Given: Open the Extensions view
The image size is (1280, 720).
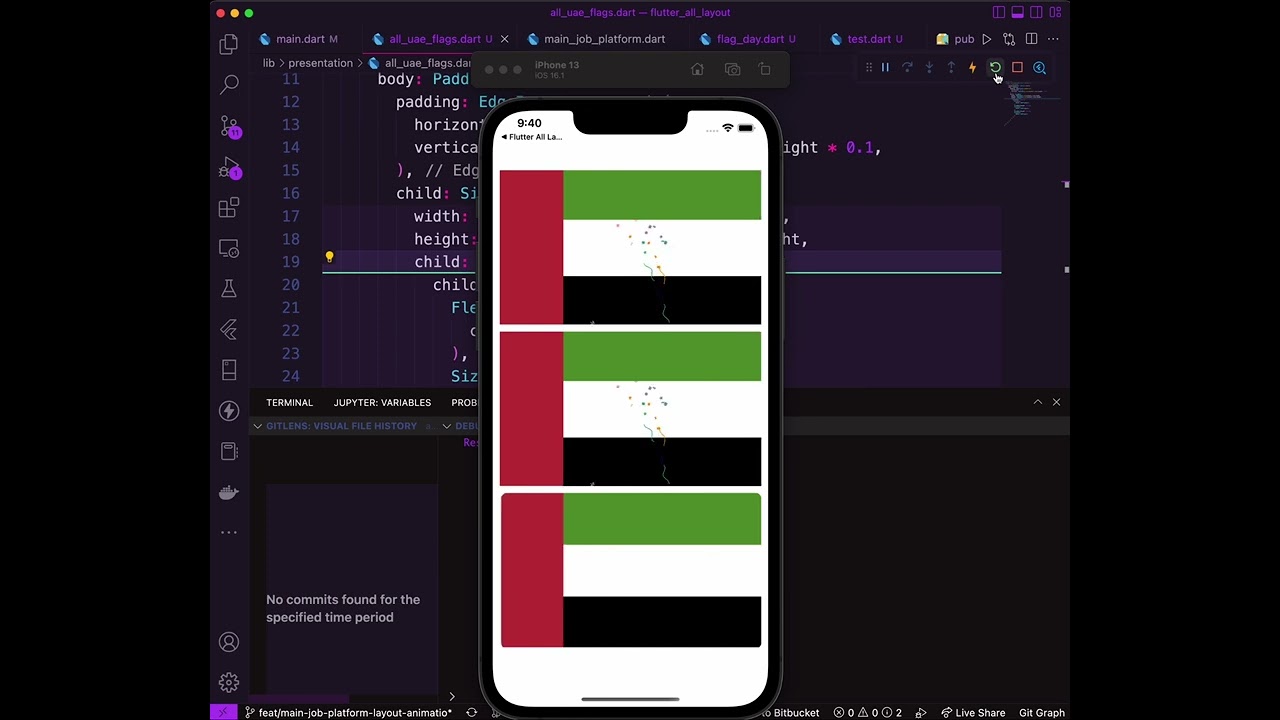Looking at the screenshot, I should [229, 207].
